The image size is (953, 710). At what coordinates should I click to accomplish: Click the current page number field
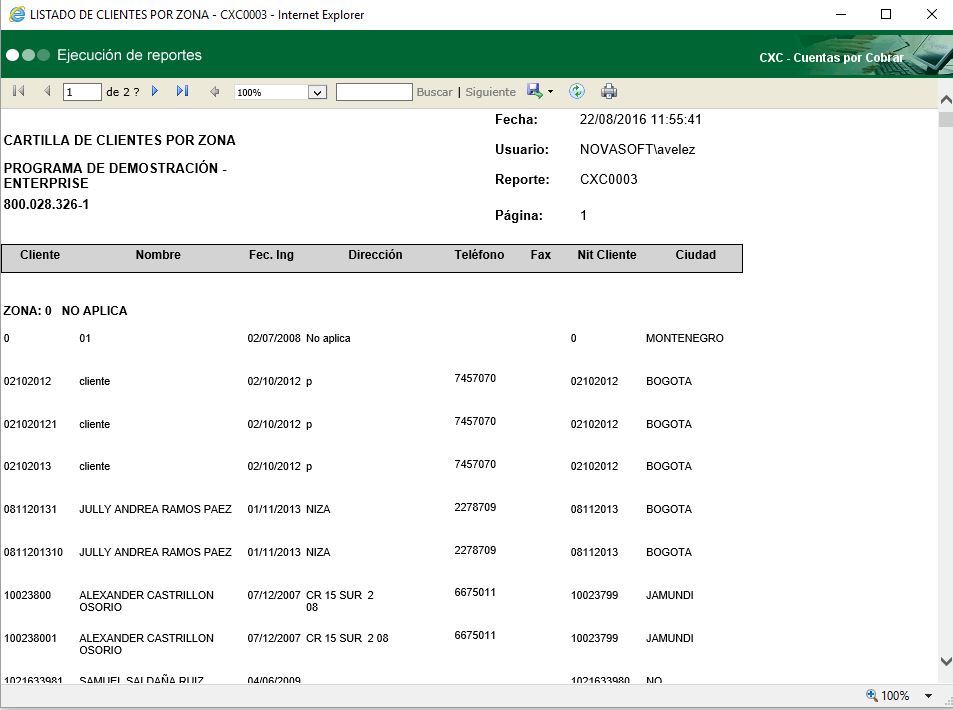point(82,92)
